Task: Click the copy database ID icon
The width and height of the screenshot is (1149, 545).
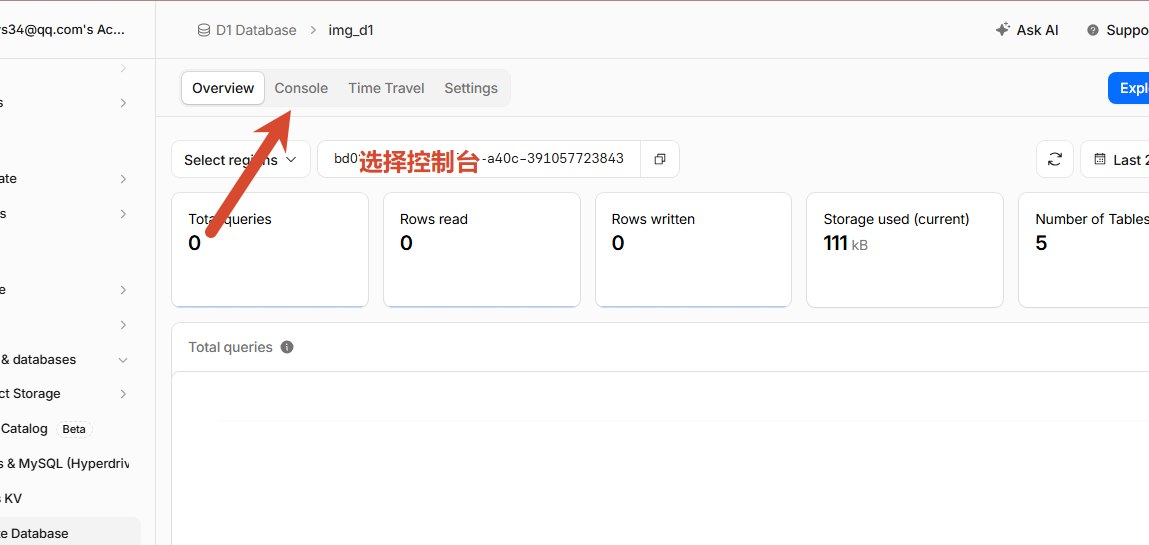Action: pyautogui.click(x=660, y=159)
